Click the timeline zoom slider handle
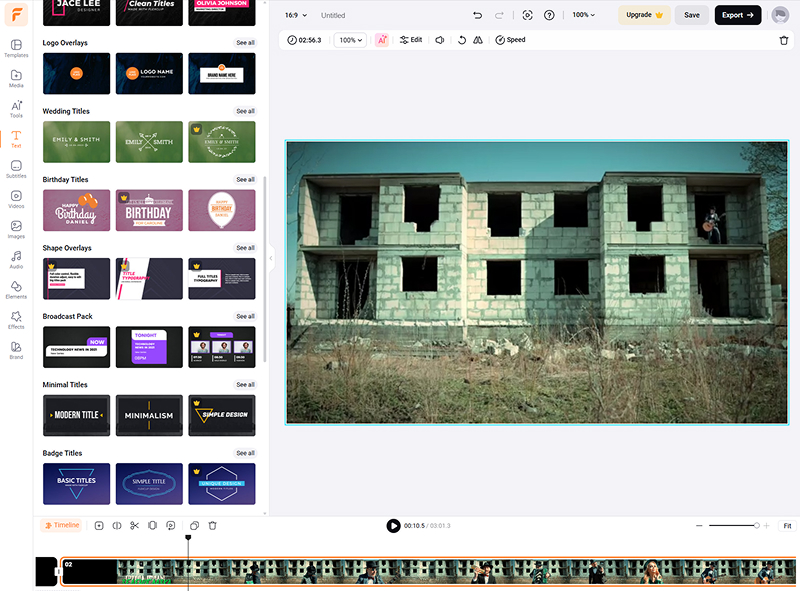Screen dimensions: 800x591 coord(756,526)
